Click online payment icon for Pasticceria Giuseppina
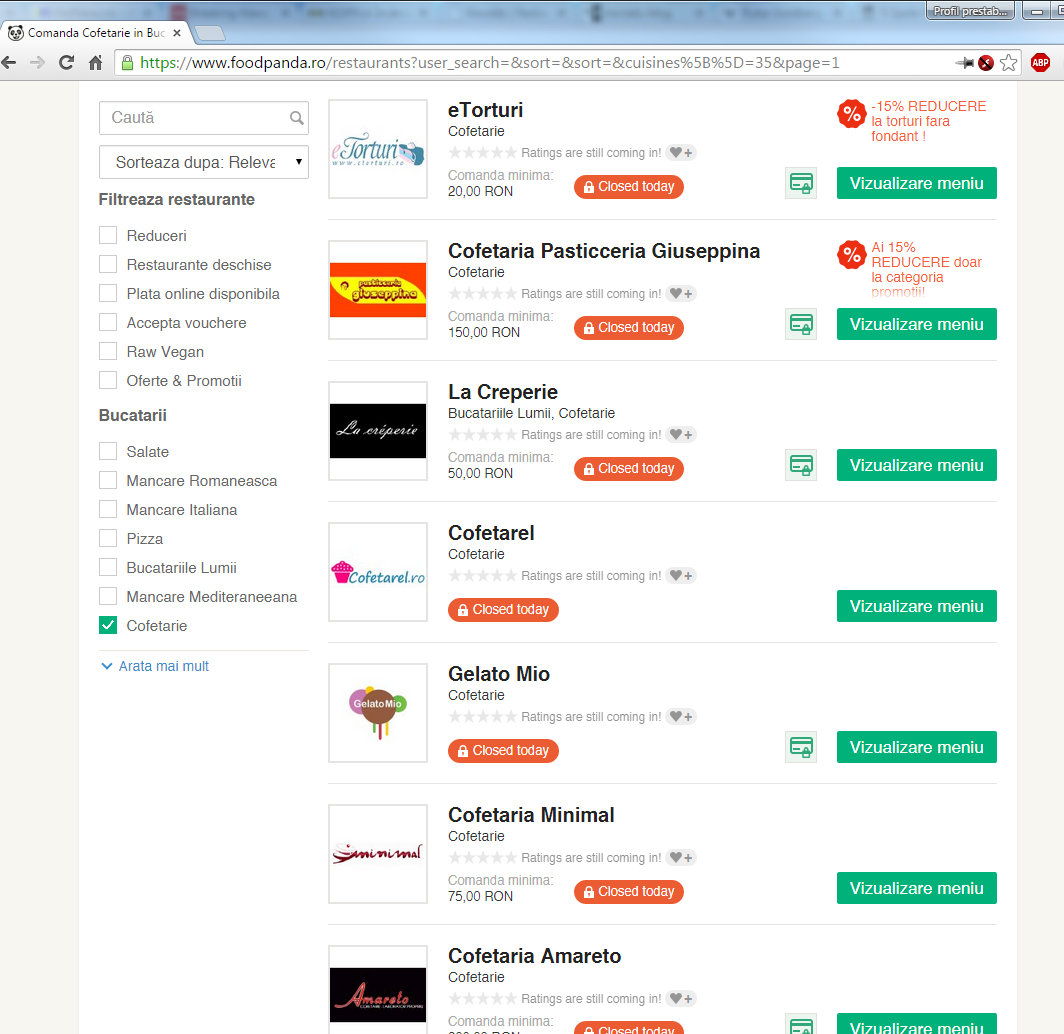Screen dimensions: 1064x1034 click(x=801, y=324)
